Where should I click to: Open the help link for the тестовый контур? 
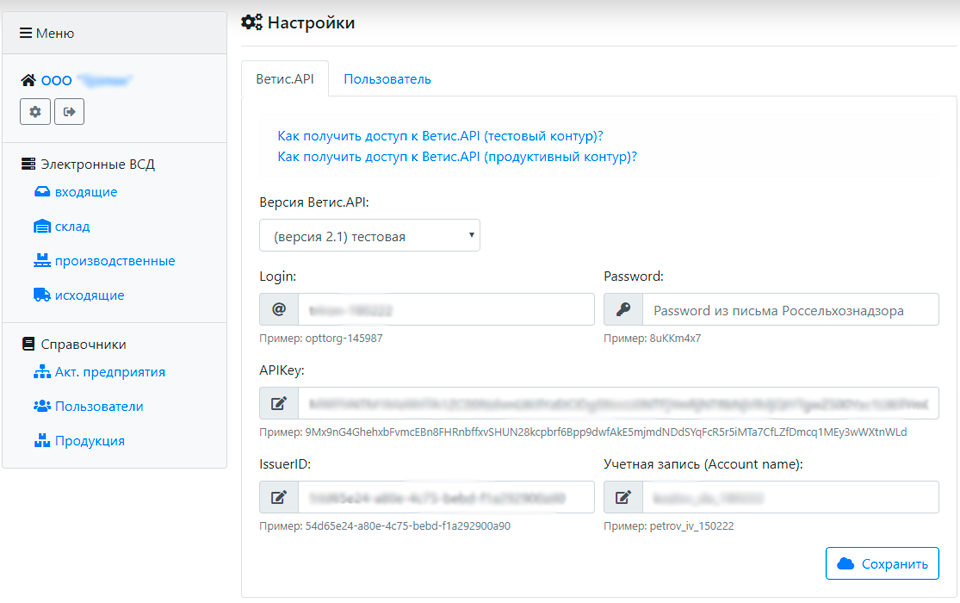(440, 136)
